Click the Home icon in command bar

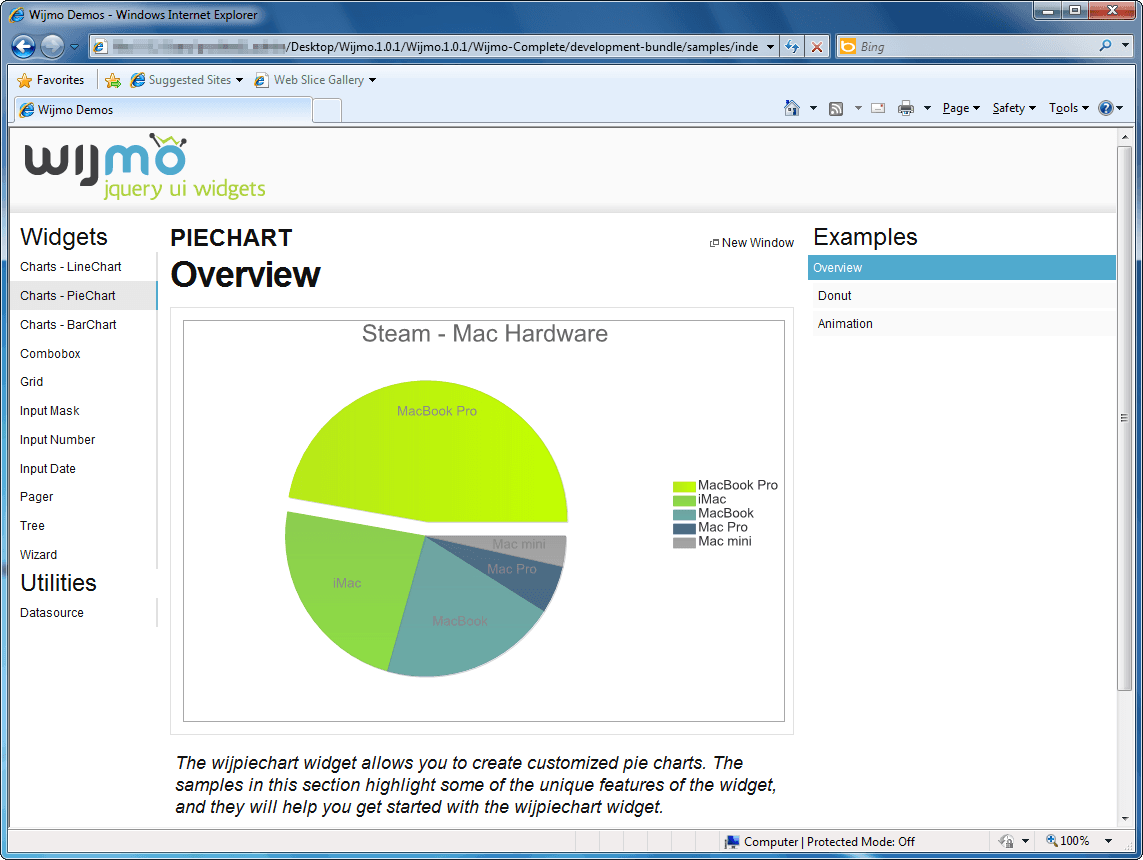(x=792, y=108)
